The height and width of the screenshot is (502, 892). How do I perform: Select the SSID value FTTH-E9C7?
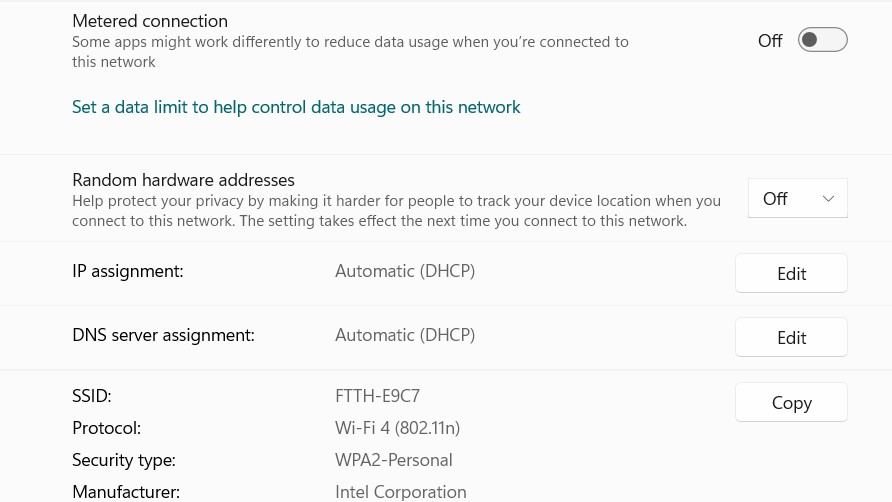click(377, 396)
